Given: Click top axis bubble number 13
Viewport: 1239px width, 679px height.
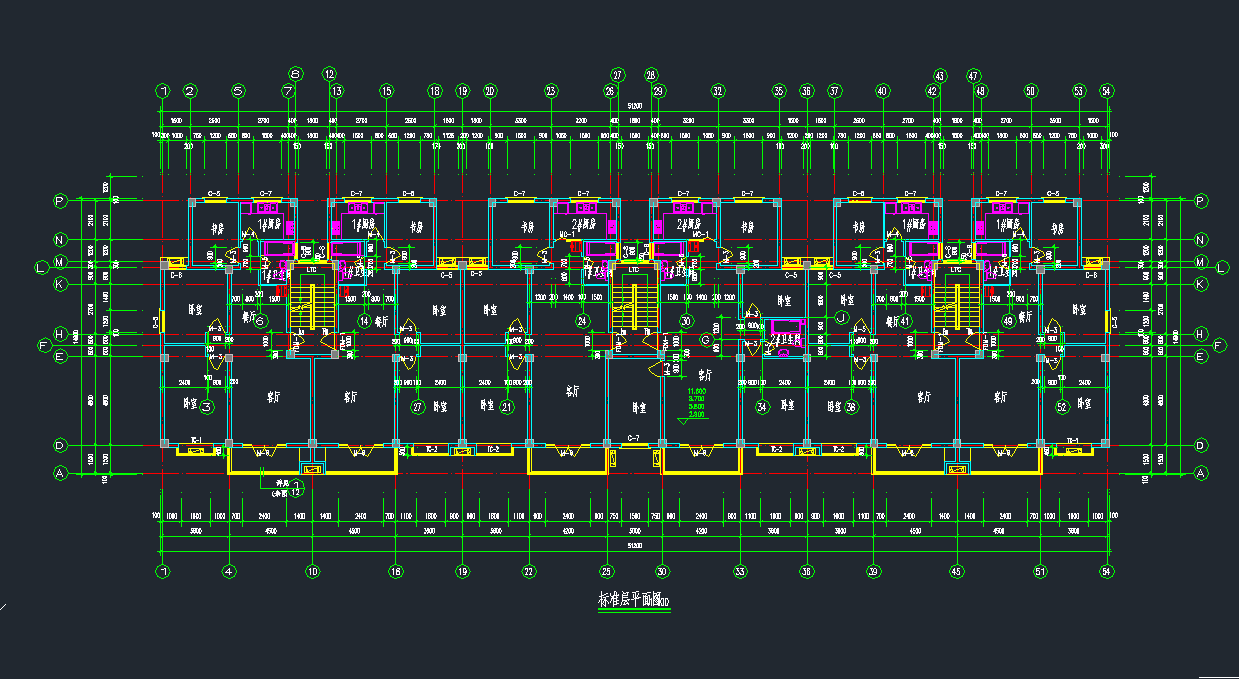Looking at the screenshot, I should [337, 91].
